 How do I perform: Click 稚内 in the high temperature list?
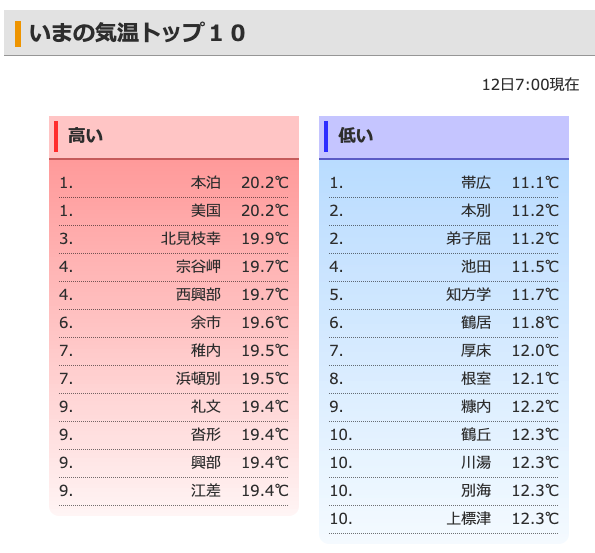206,351
